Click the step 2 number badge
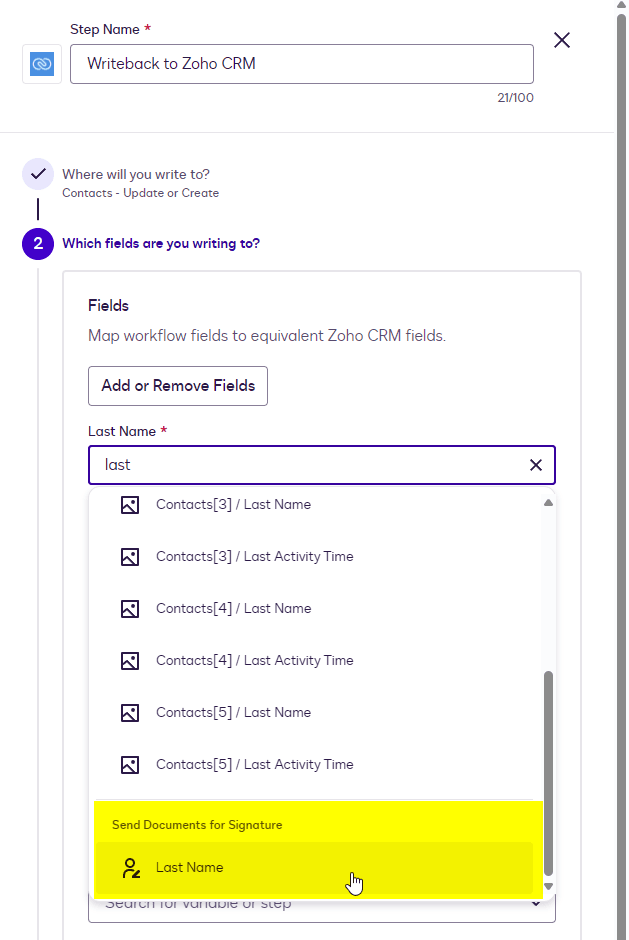 tap(38, 243)
